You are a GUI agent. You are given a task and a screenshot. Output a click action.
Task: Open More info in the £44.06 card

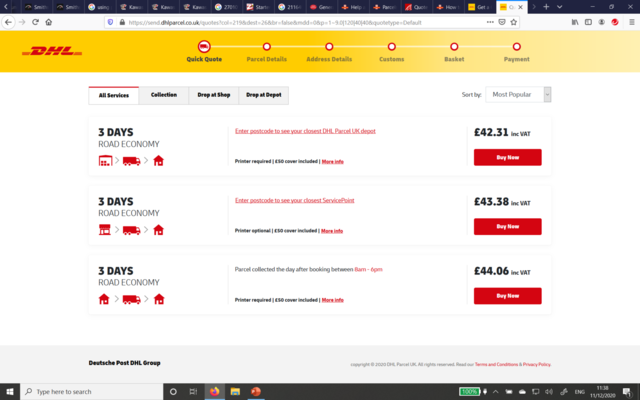[x=333, y=300]
